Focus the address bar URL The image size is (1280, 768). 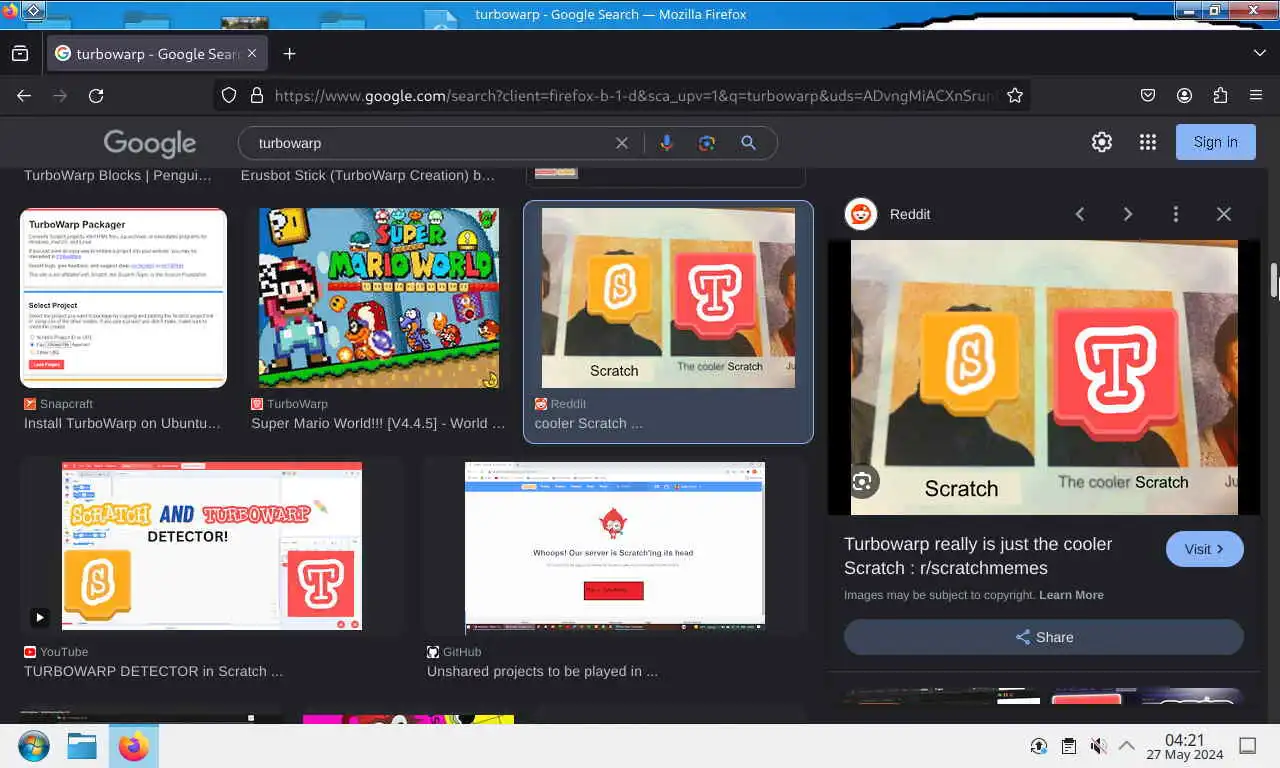(635, 96)
